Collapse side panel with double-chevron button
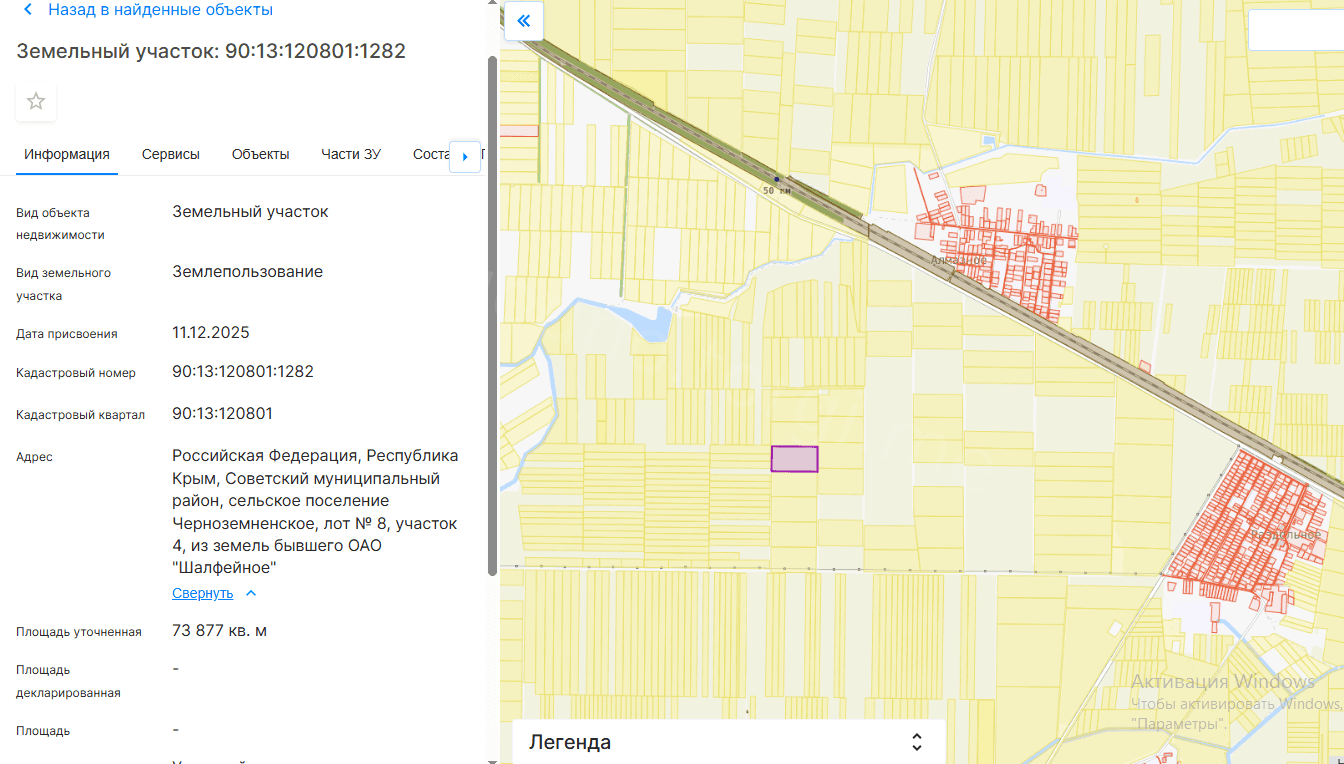Viewport: 1344px width, 764px height. coord(523,20)
